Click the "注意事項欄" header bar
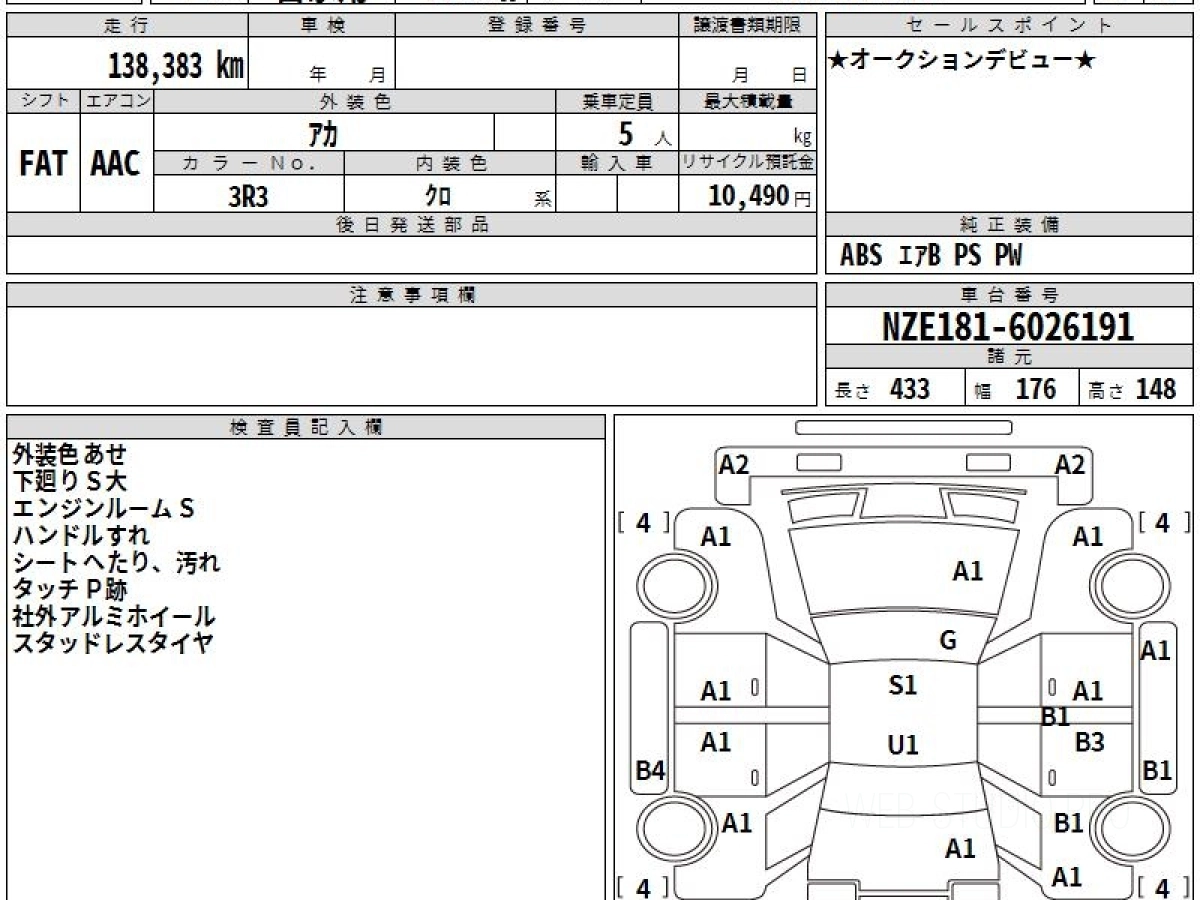Image resolution: width=1200 pixels, height=900 pixels. tap(411, 295)
